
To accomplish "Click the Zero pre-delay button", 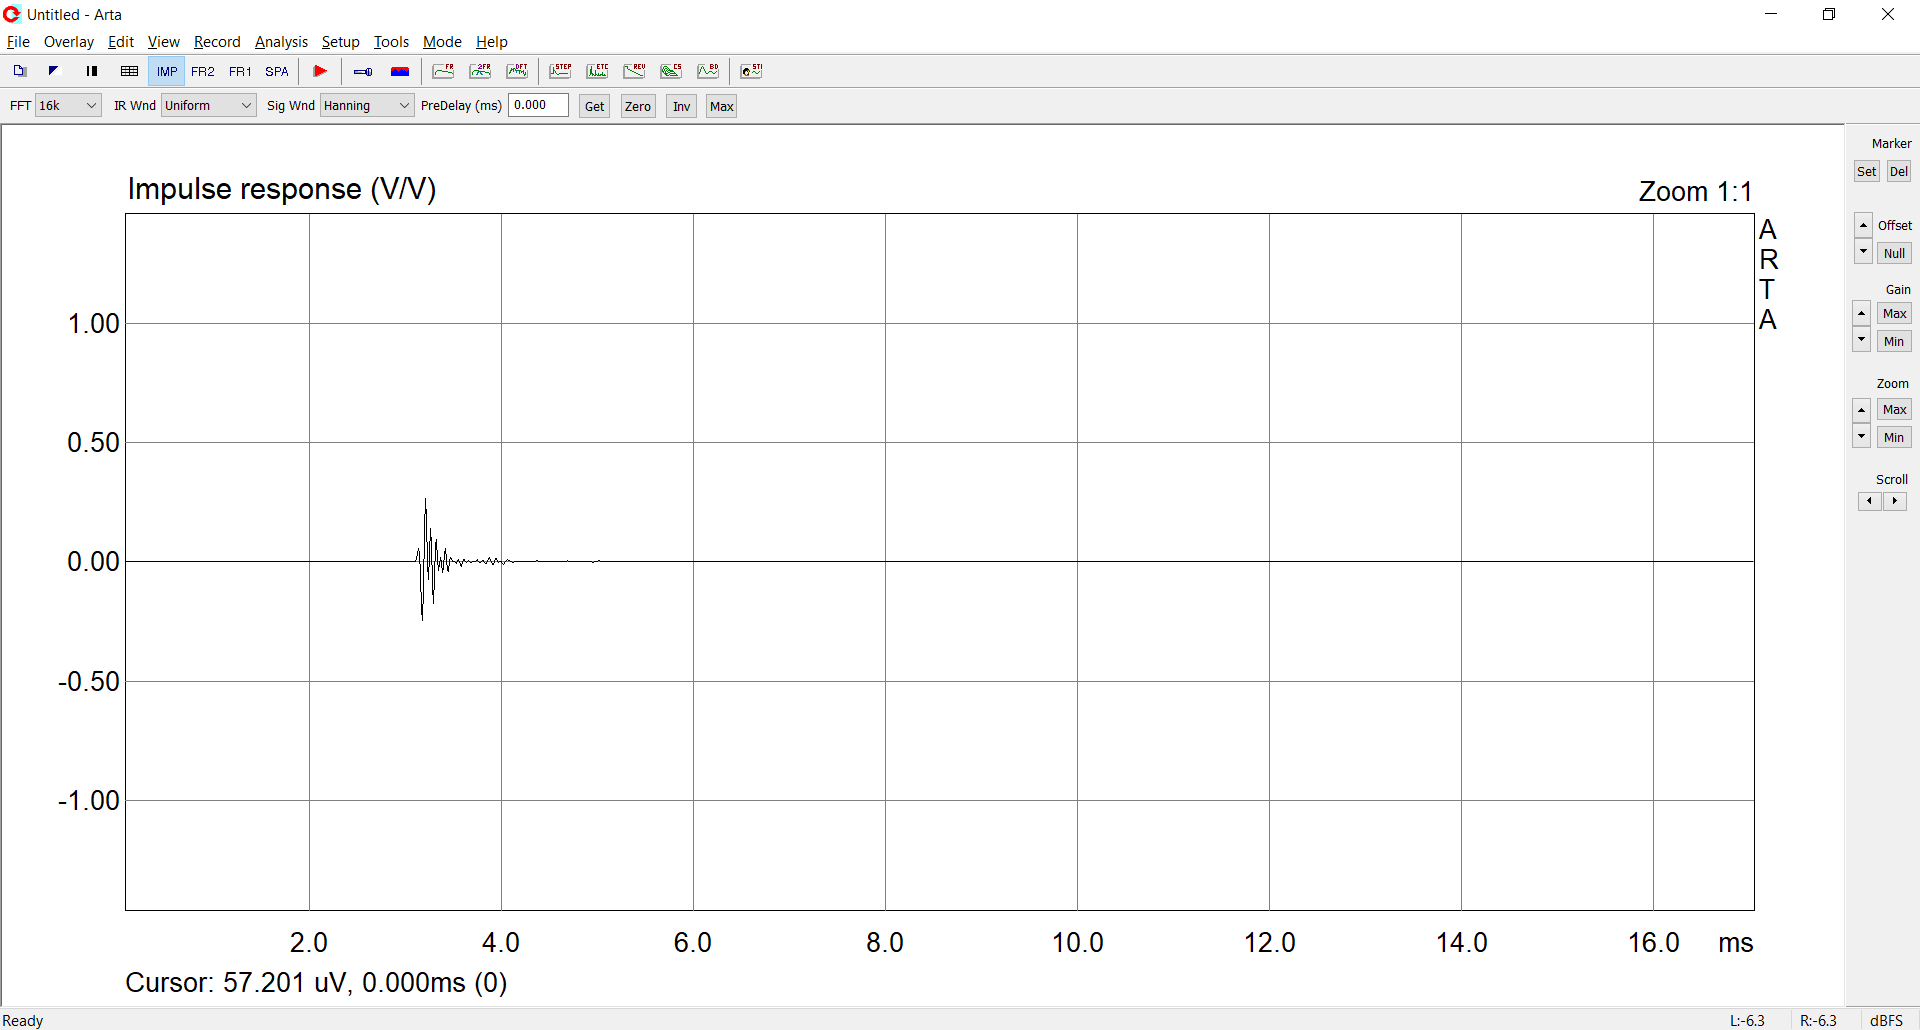I will (x=638, y=106).
